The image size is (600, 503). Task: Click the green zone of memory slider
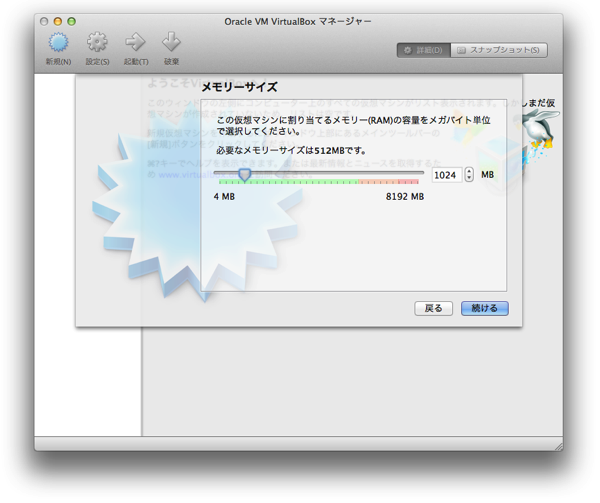tap(300, 182)
